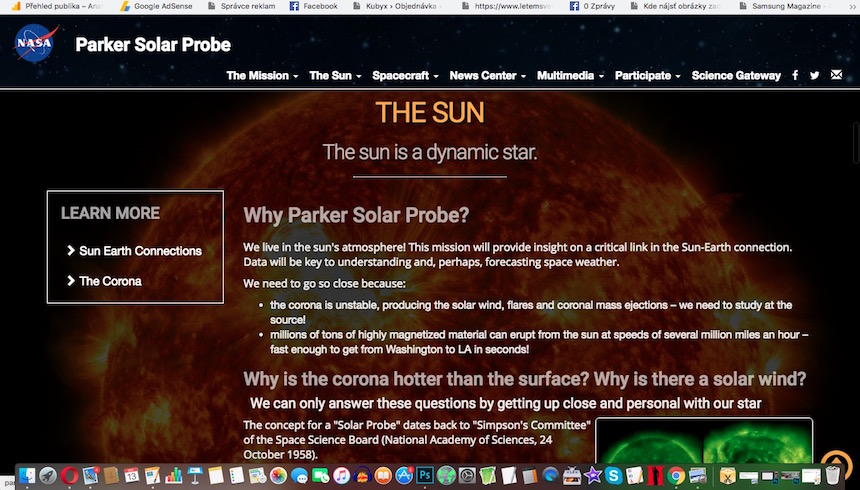860x490 pixels.
Task: Click the email envelope icon in the navbar
Action: pos(836,75)
